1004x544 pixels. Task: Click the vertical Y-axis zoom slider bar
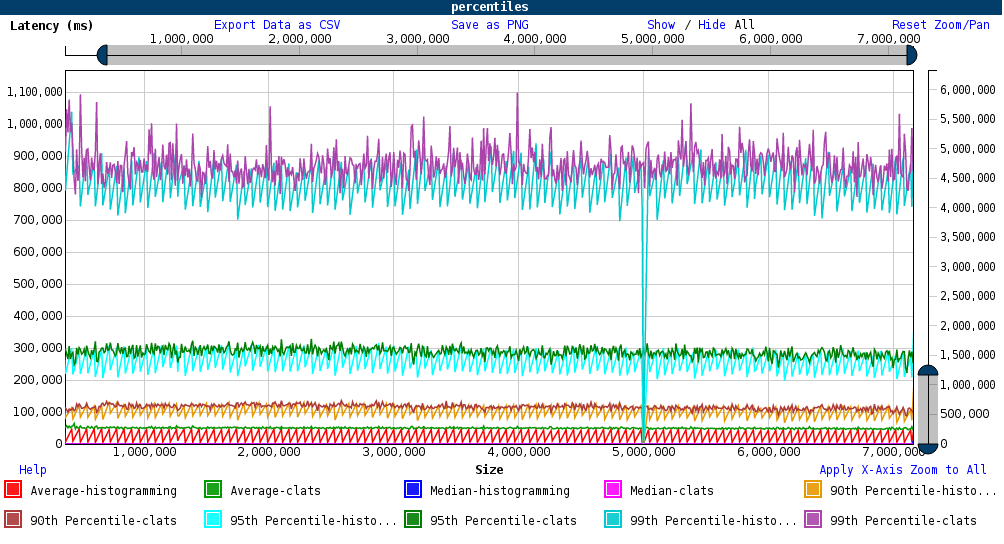(928, 410)
